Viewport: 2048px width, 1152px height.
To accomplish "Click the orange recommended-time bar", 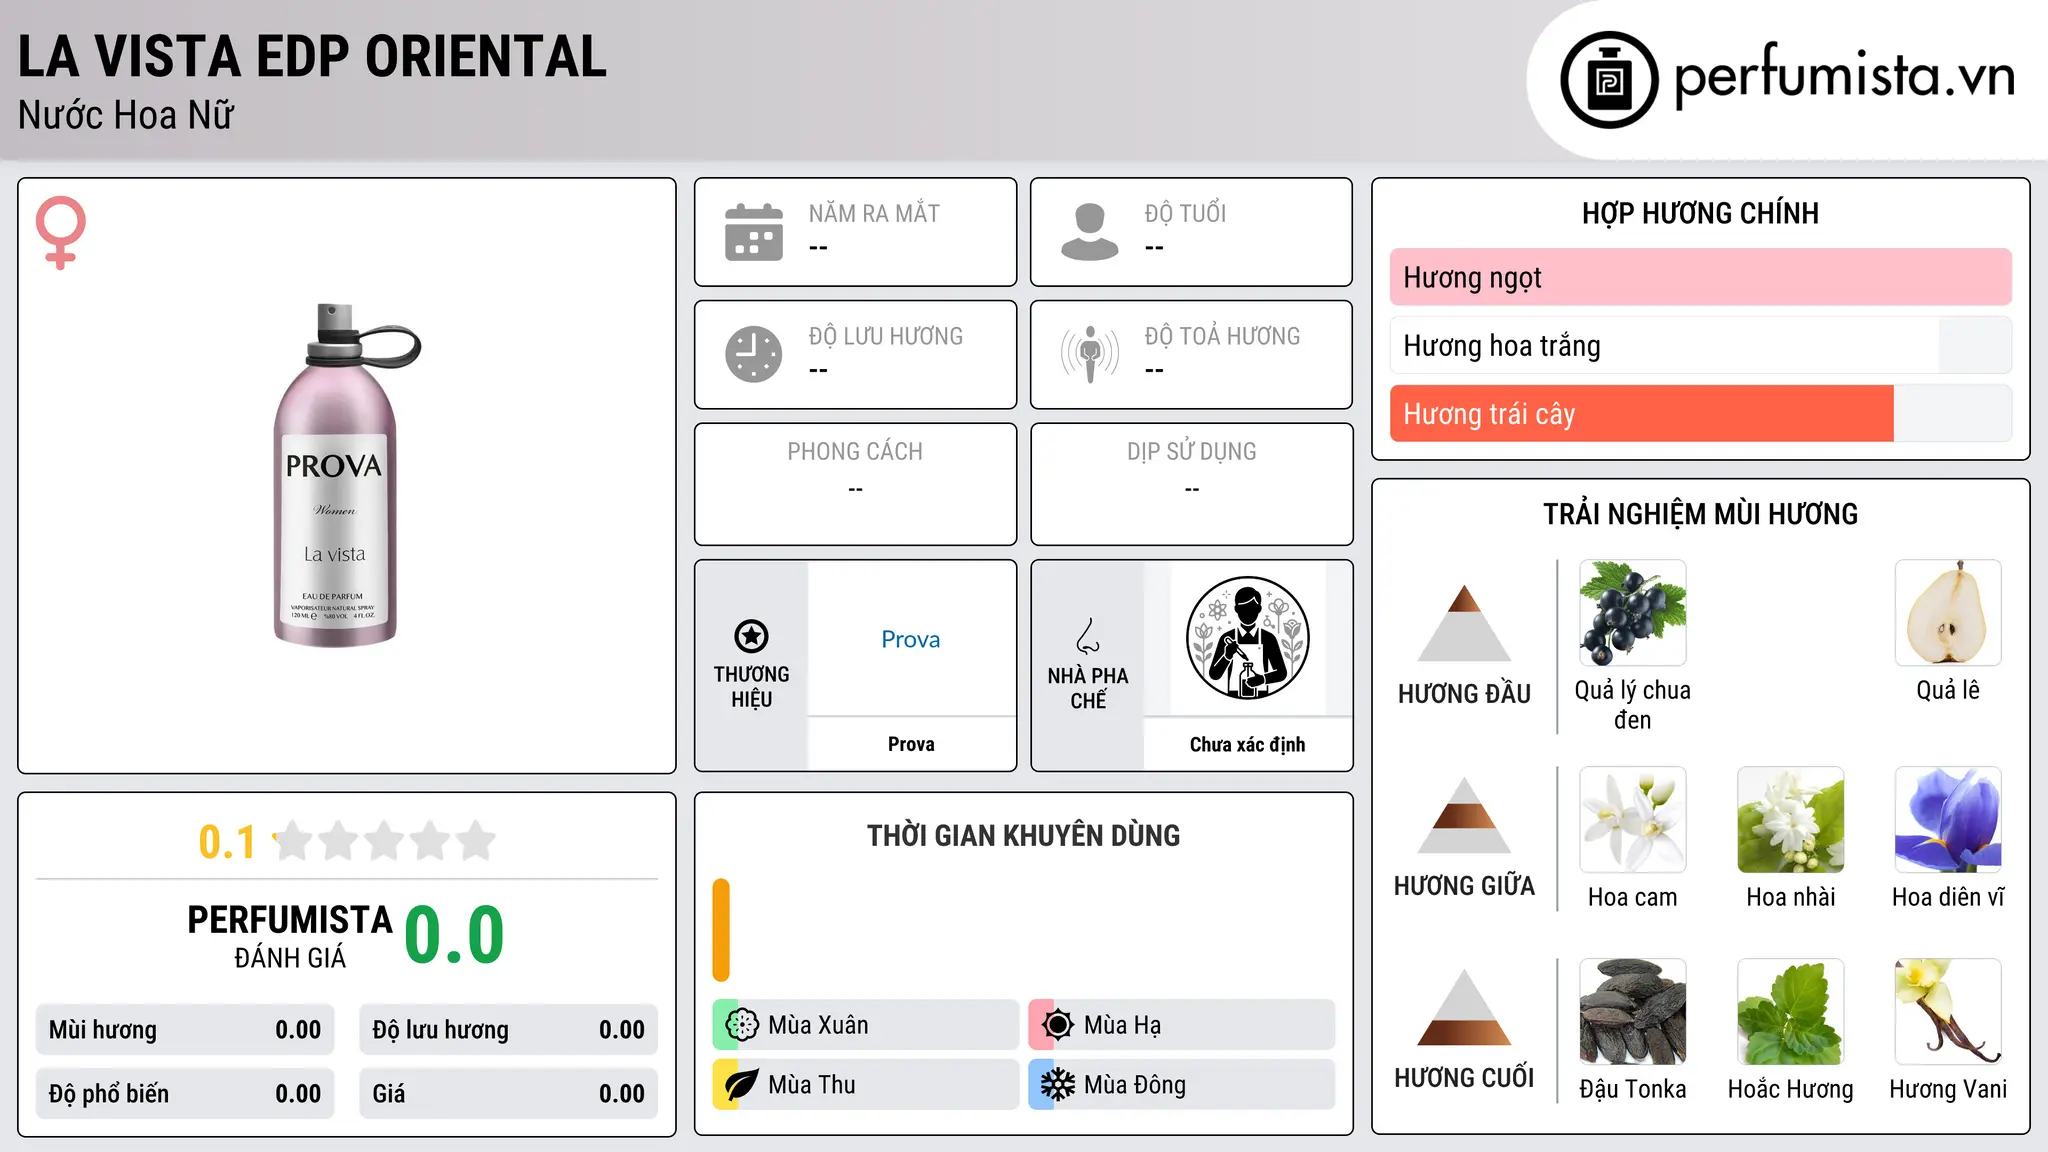I will tap(721, 930).
